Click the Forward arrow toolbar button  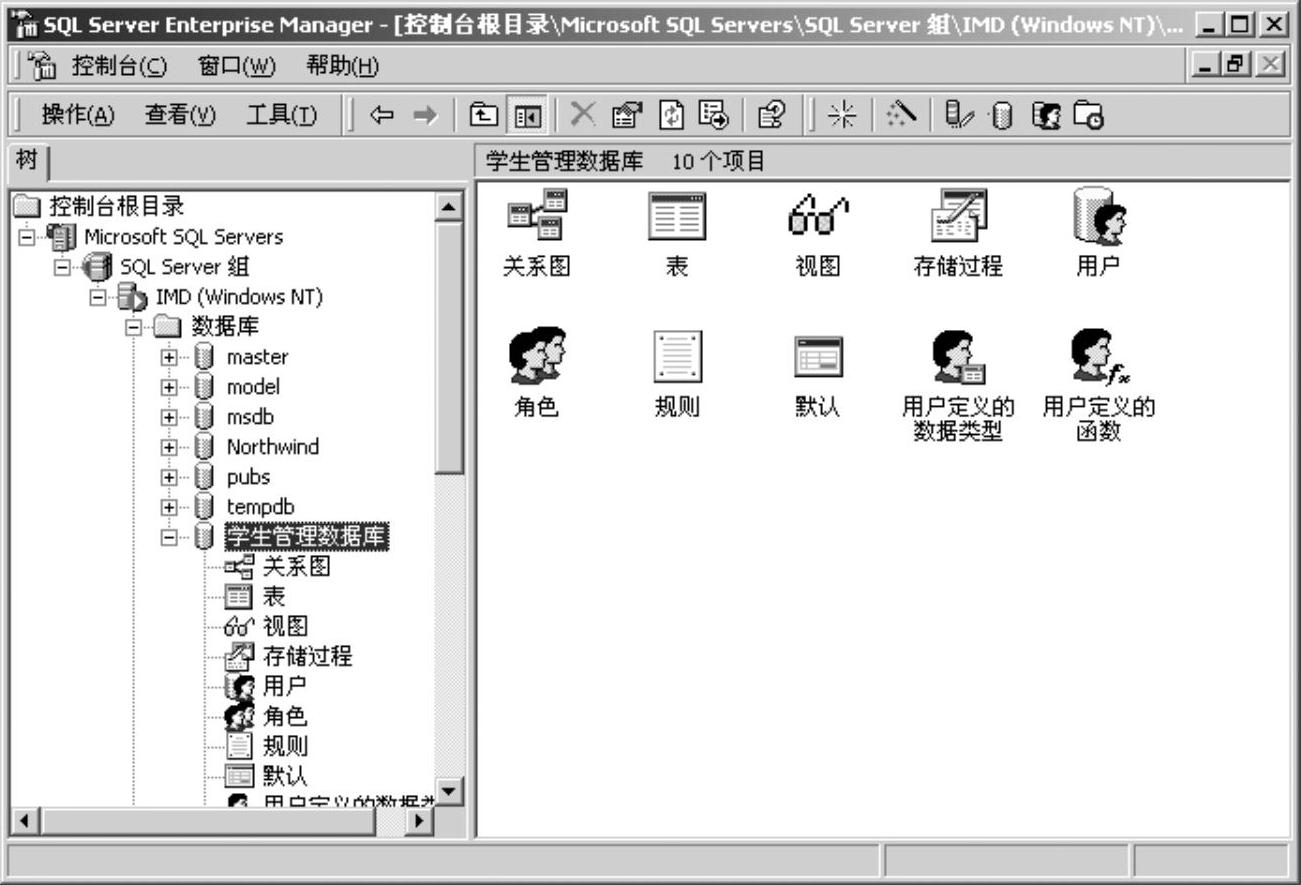425,116
